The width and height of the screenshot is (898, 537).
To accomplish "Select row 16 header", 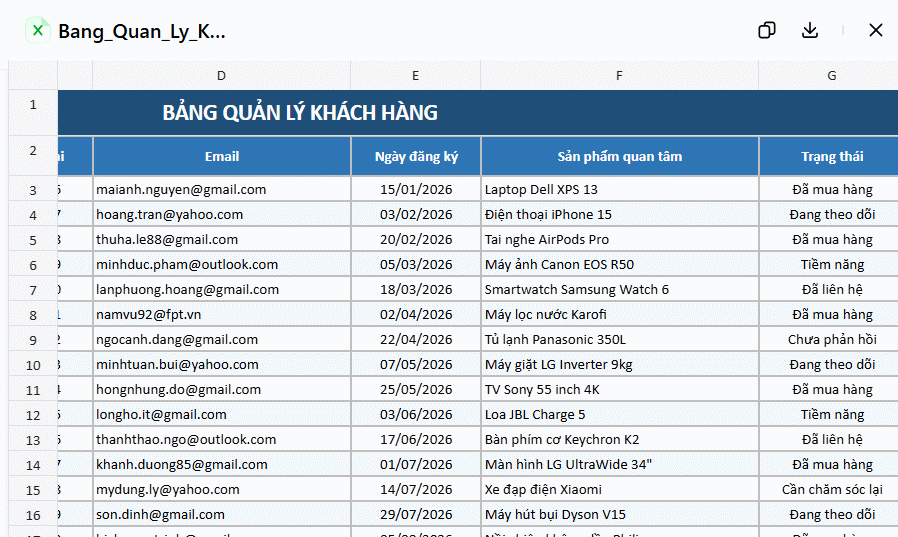I will click(x=33, y=515).
